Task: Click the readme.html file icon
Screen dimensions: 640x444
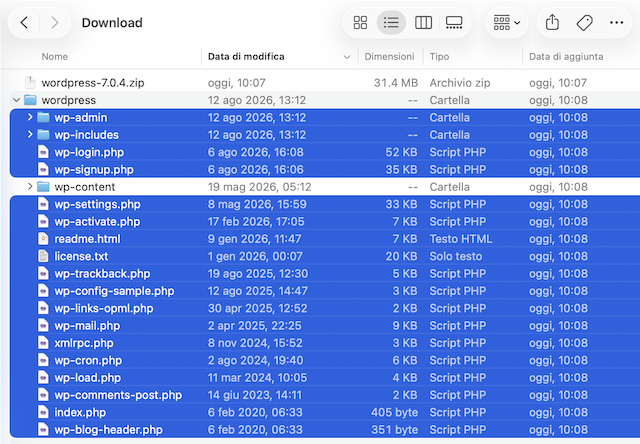Action: coord(43,239)
